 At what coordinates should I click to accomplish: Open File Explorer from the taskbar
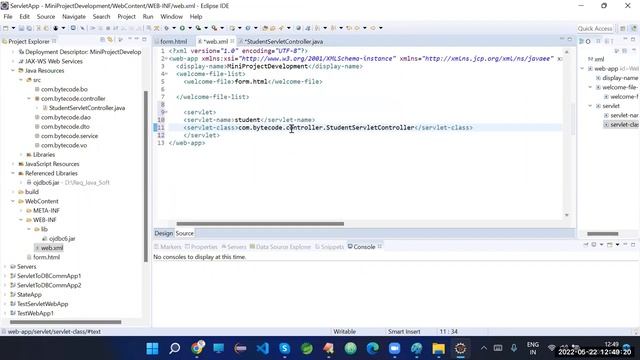click(x=438, y=348)
